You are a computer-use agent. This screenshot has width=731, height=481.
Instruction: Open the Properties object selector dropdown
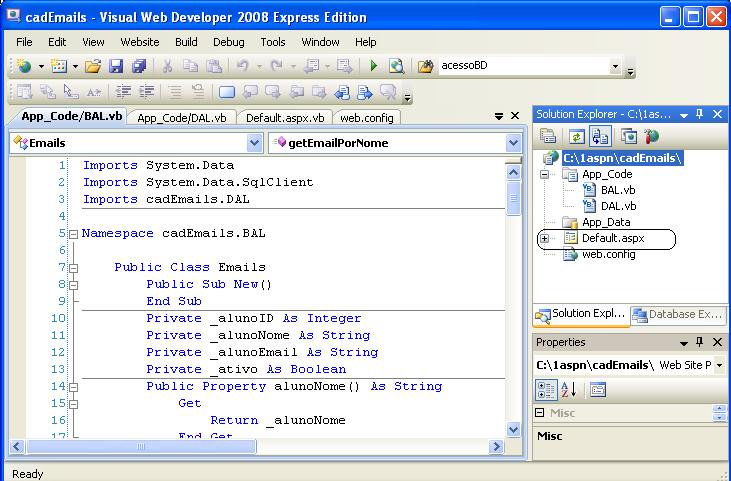click(x=719, y=365)
